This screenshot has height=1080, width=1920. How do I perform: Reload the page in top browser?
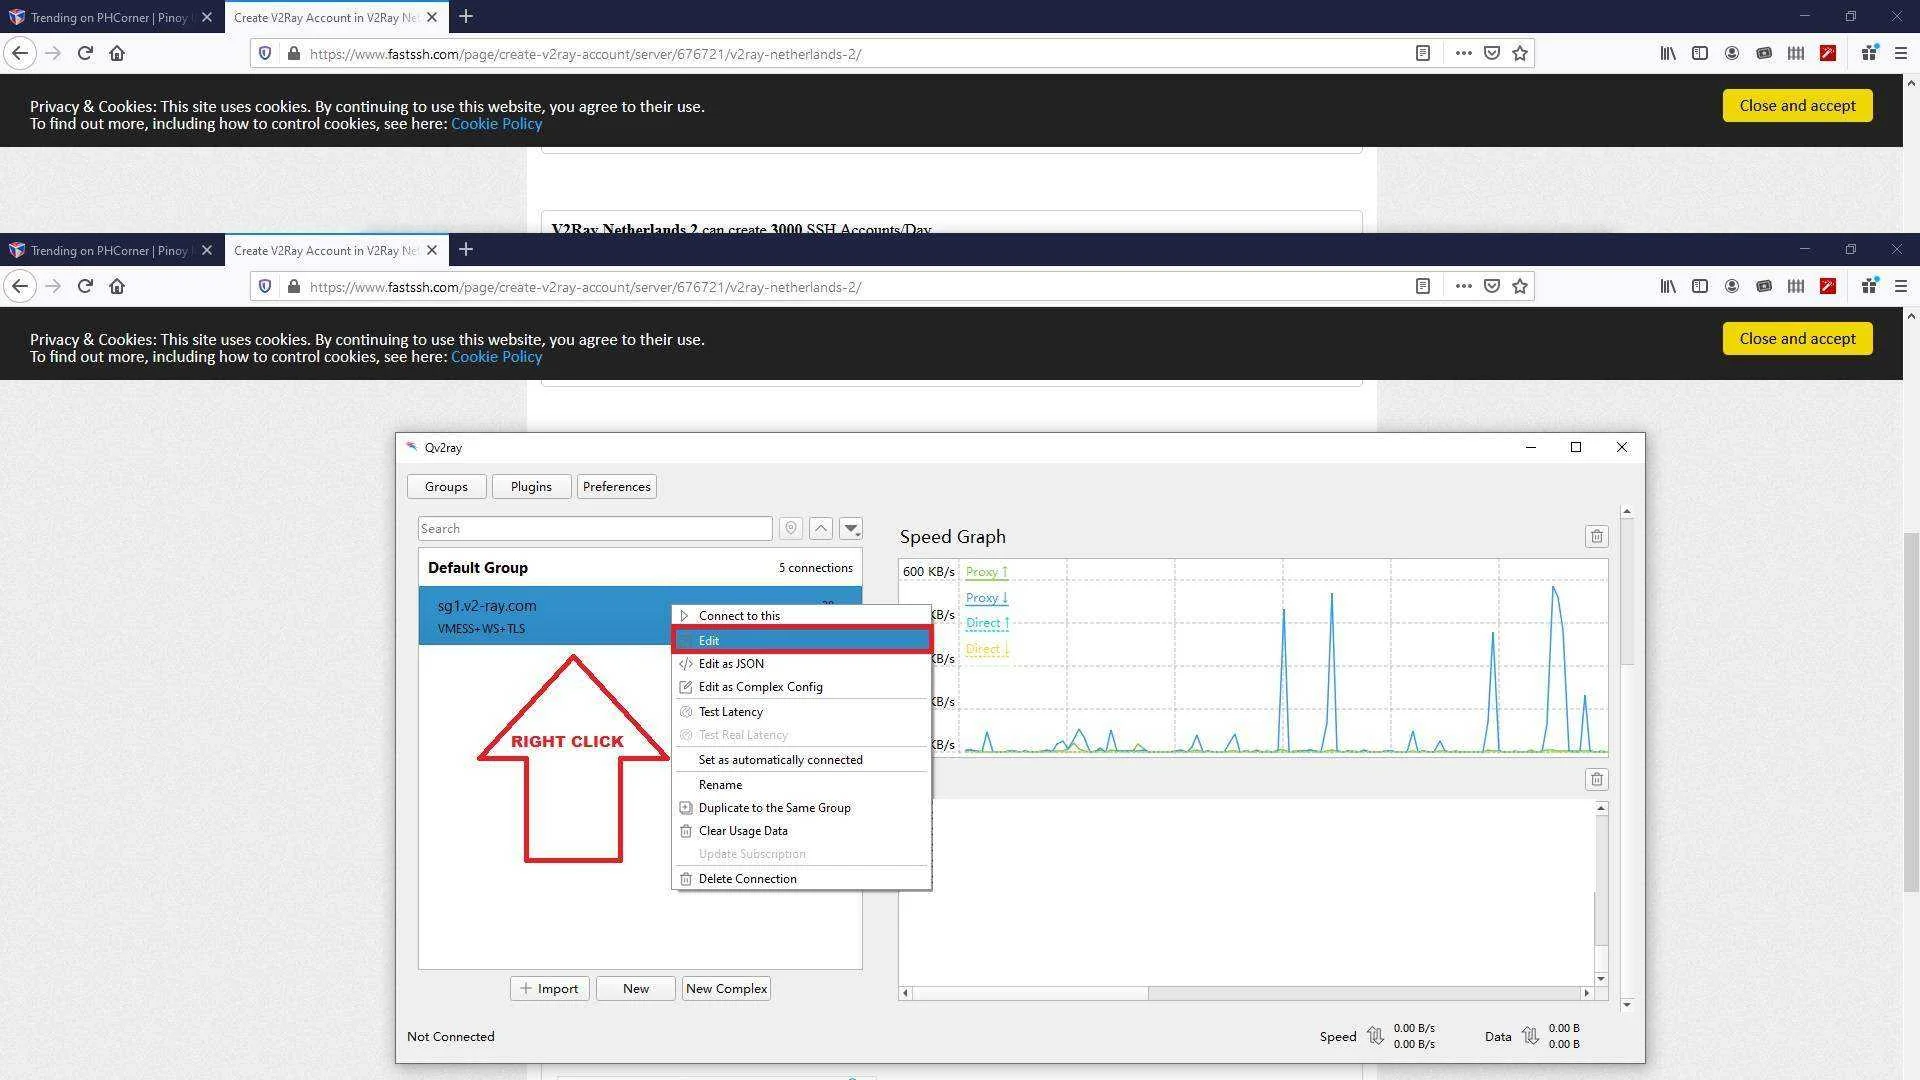[x=85, y=54]
